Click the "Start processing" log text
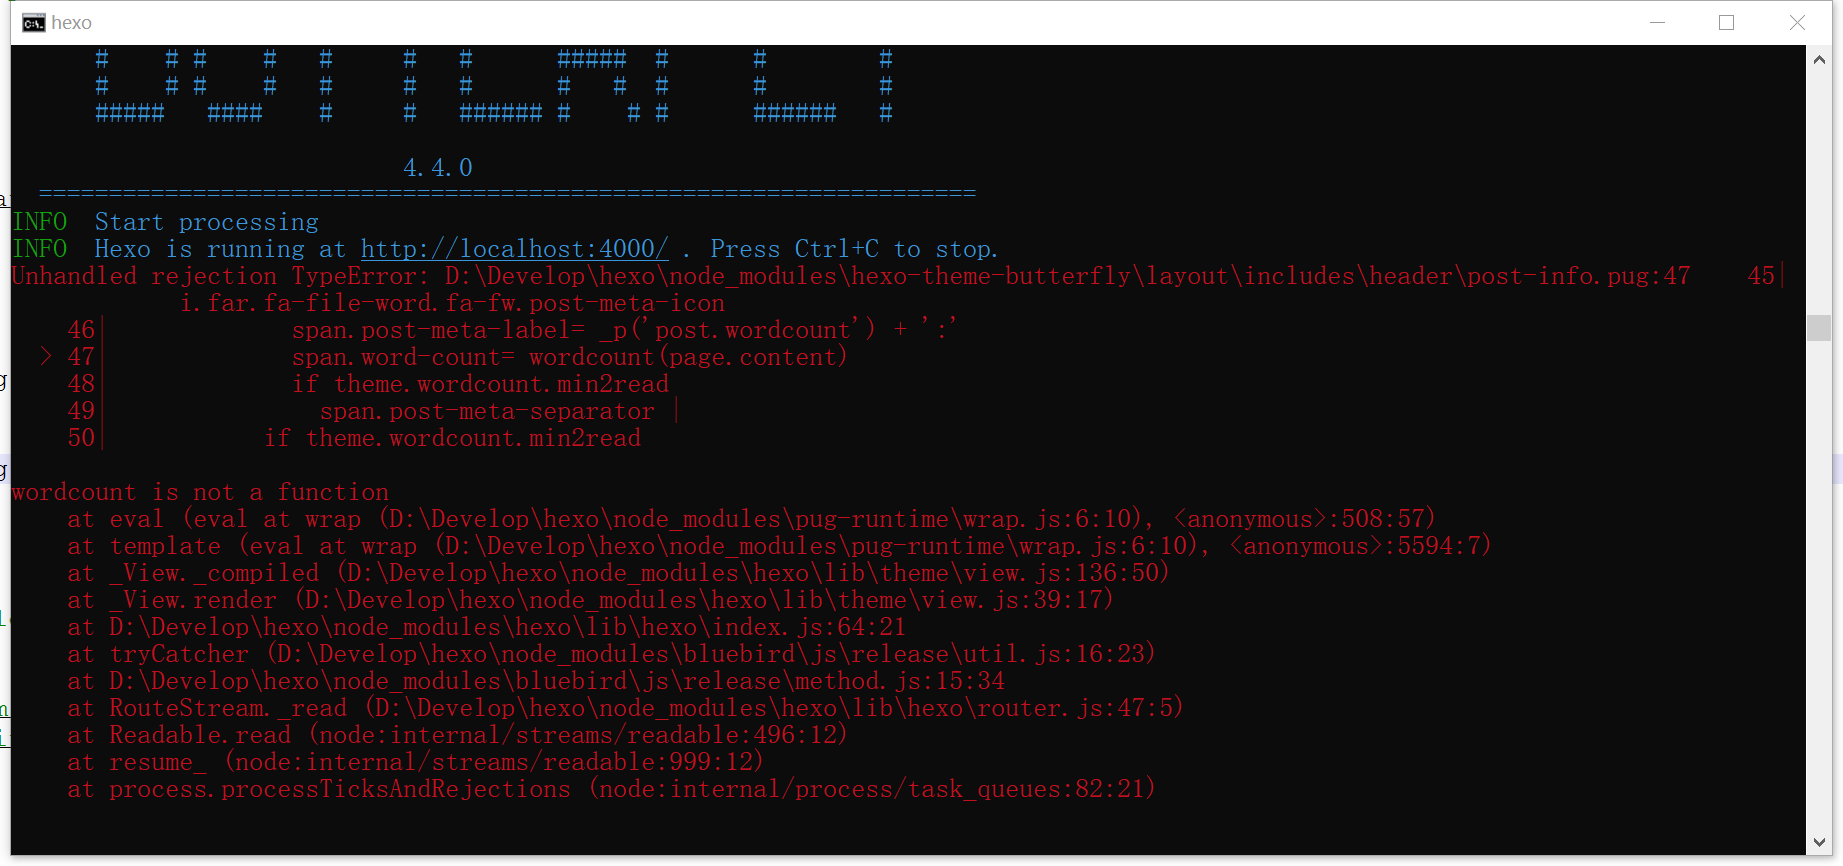 click(206, 222)
